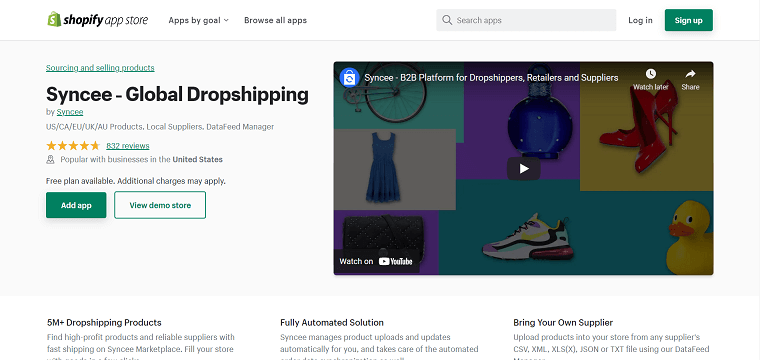The height and width of the screenshot is (360, 760).
Task: Click the 5M+ Dropshipping Products heading
Action: (x=104, y=323)
